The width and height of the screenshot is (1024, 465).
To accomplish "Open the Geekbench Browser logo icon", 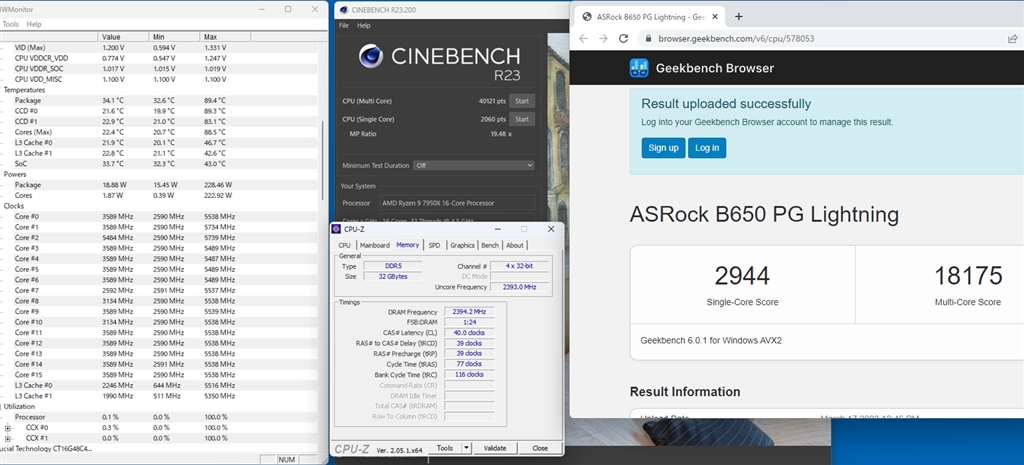I will [x=639, y=68].
